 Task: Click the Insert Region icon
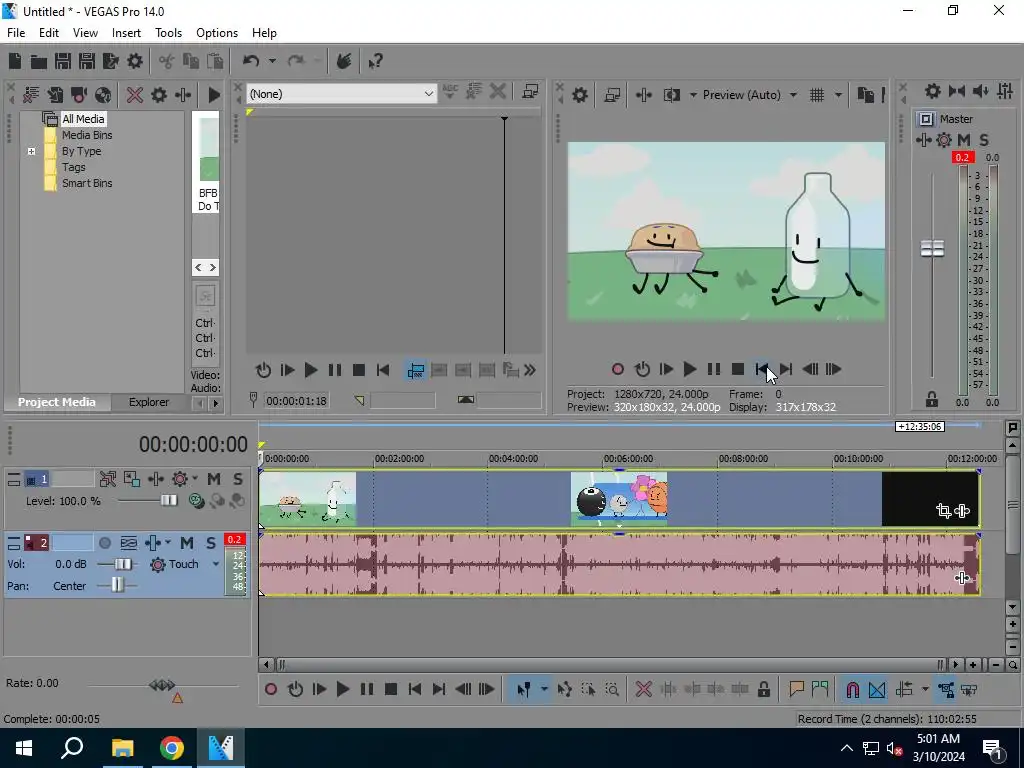coord(820,689)
